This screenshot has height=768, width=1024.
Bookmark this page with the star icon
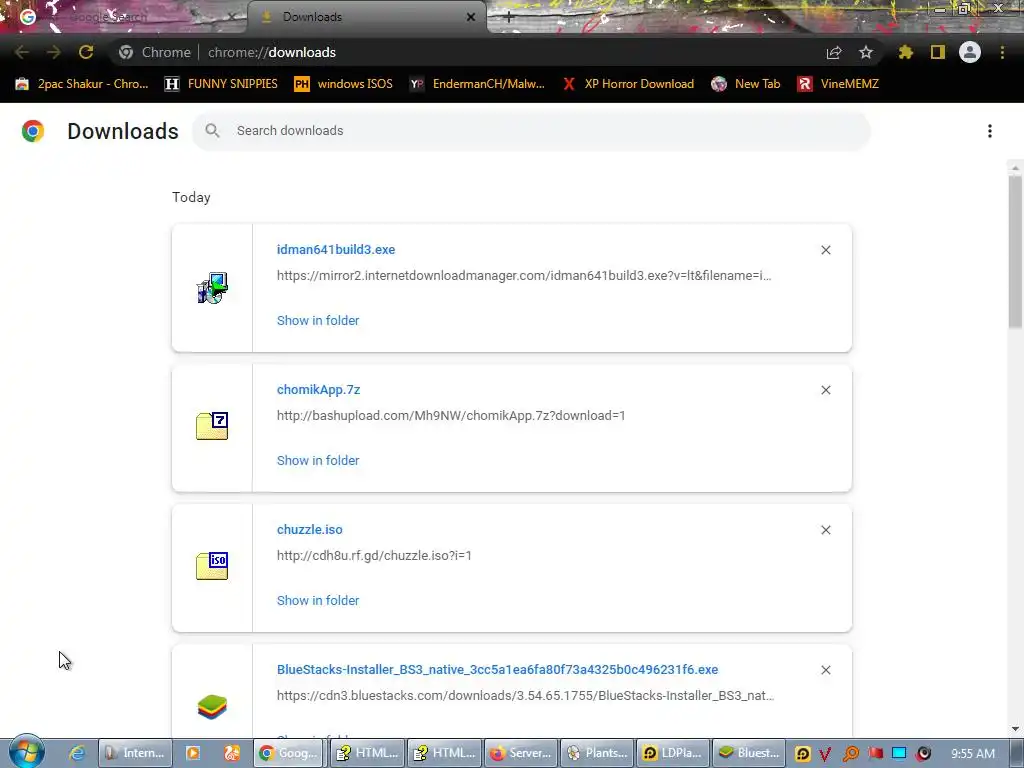point(866,52)
